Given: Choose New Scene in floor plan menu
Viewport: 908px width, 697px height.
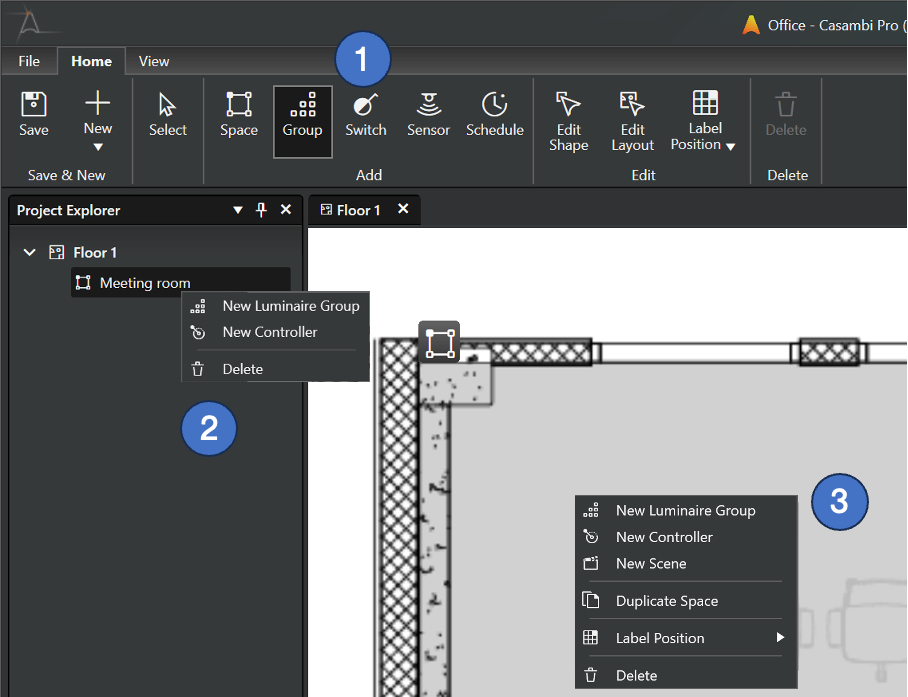Looking at the screenshot, I should click(x=686, y=564).
